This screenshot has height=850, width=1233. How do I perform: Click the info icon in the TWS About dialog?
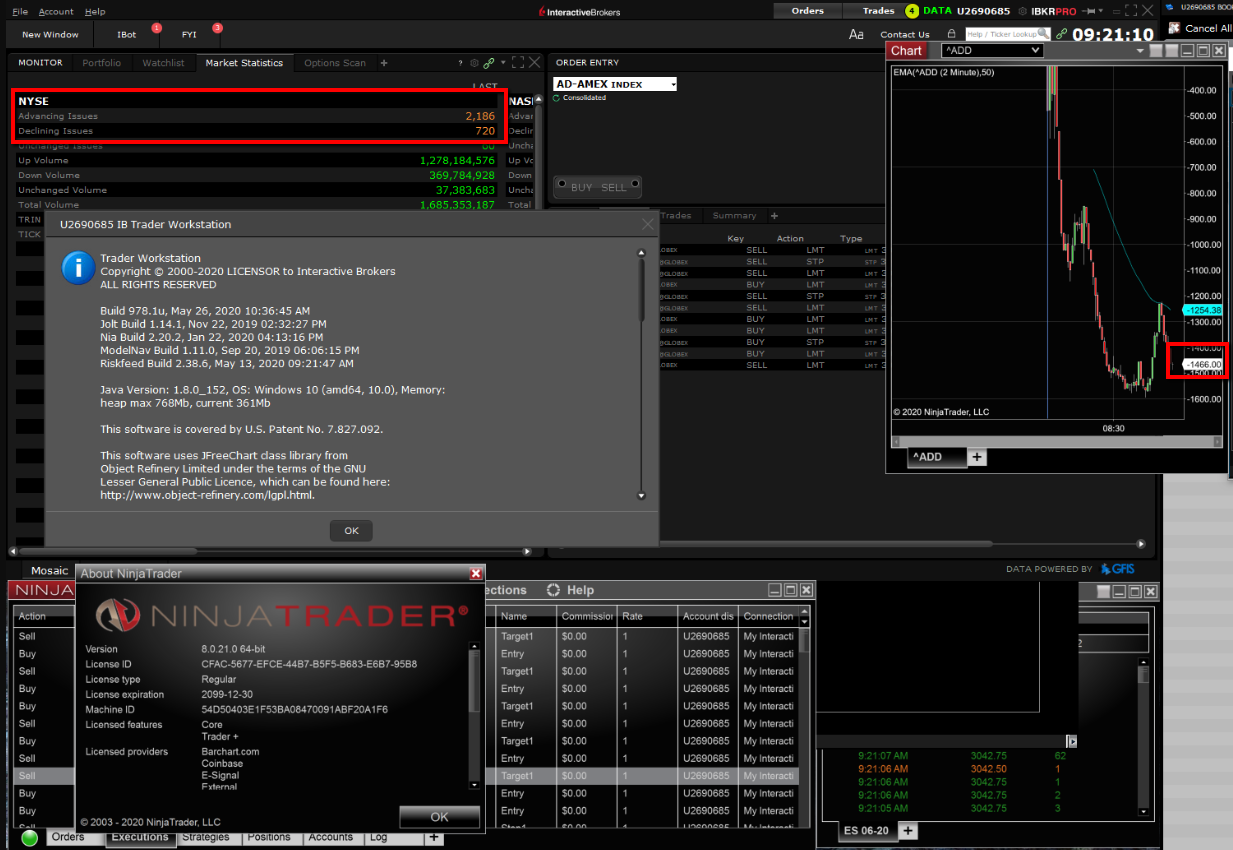[x=78, y=267]
